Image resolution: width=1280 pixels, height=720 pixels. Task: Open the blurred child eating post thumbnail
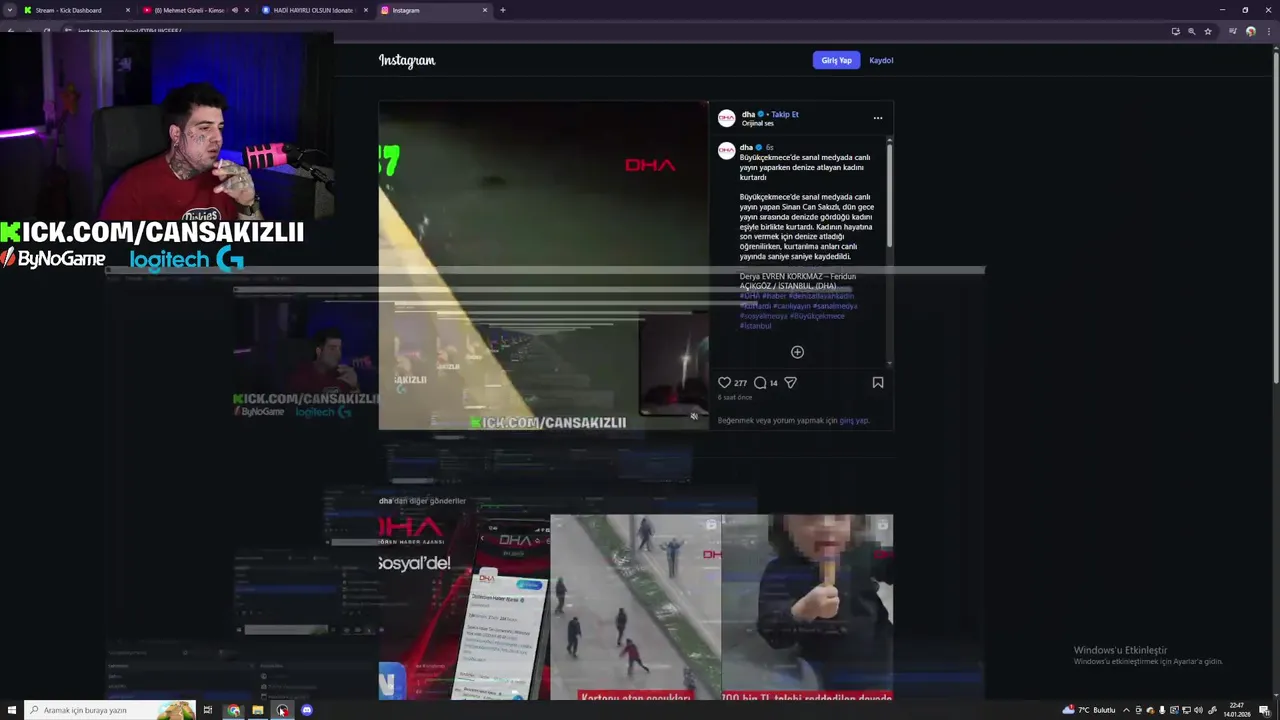807,607
